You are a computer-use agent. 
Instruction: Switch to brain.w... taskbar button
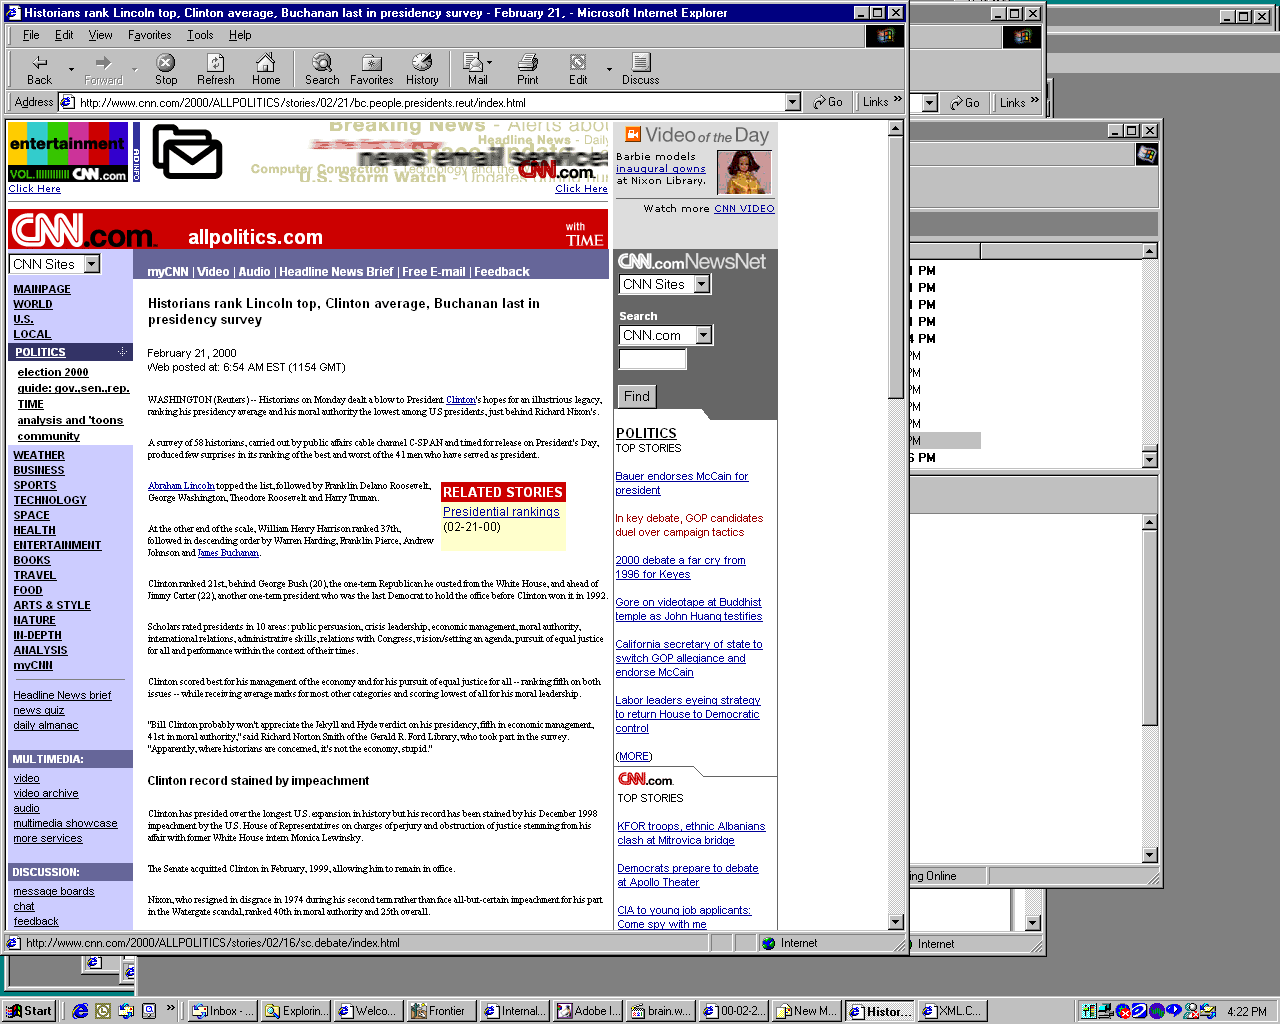coord(661,1011)
